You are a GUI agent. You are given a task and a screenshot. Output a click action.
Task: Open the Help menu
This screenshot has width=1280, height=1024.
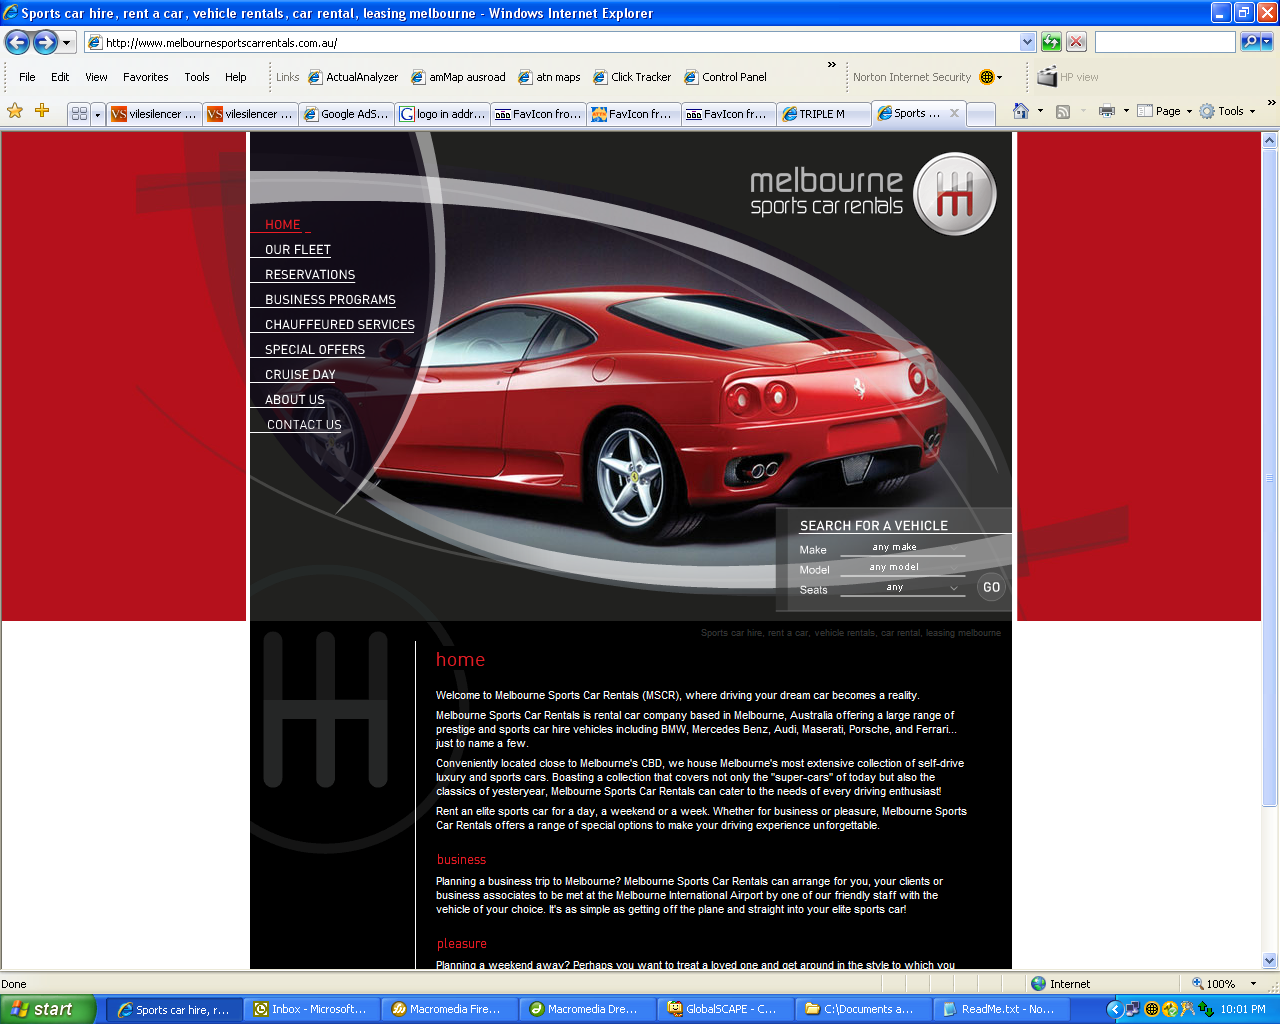(x=235, y=77)
